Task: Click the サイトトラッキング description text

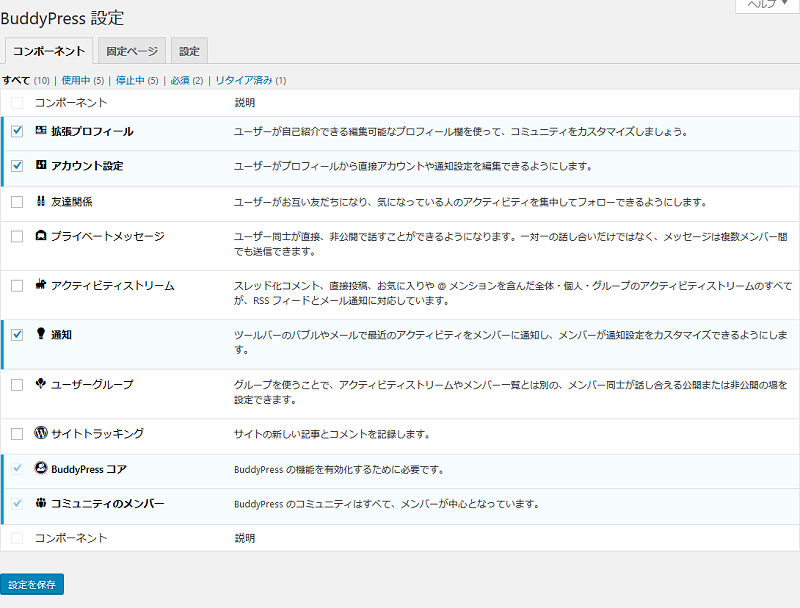Action: click(x=332, y=434)
